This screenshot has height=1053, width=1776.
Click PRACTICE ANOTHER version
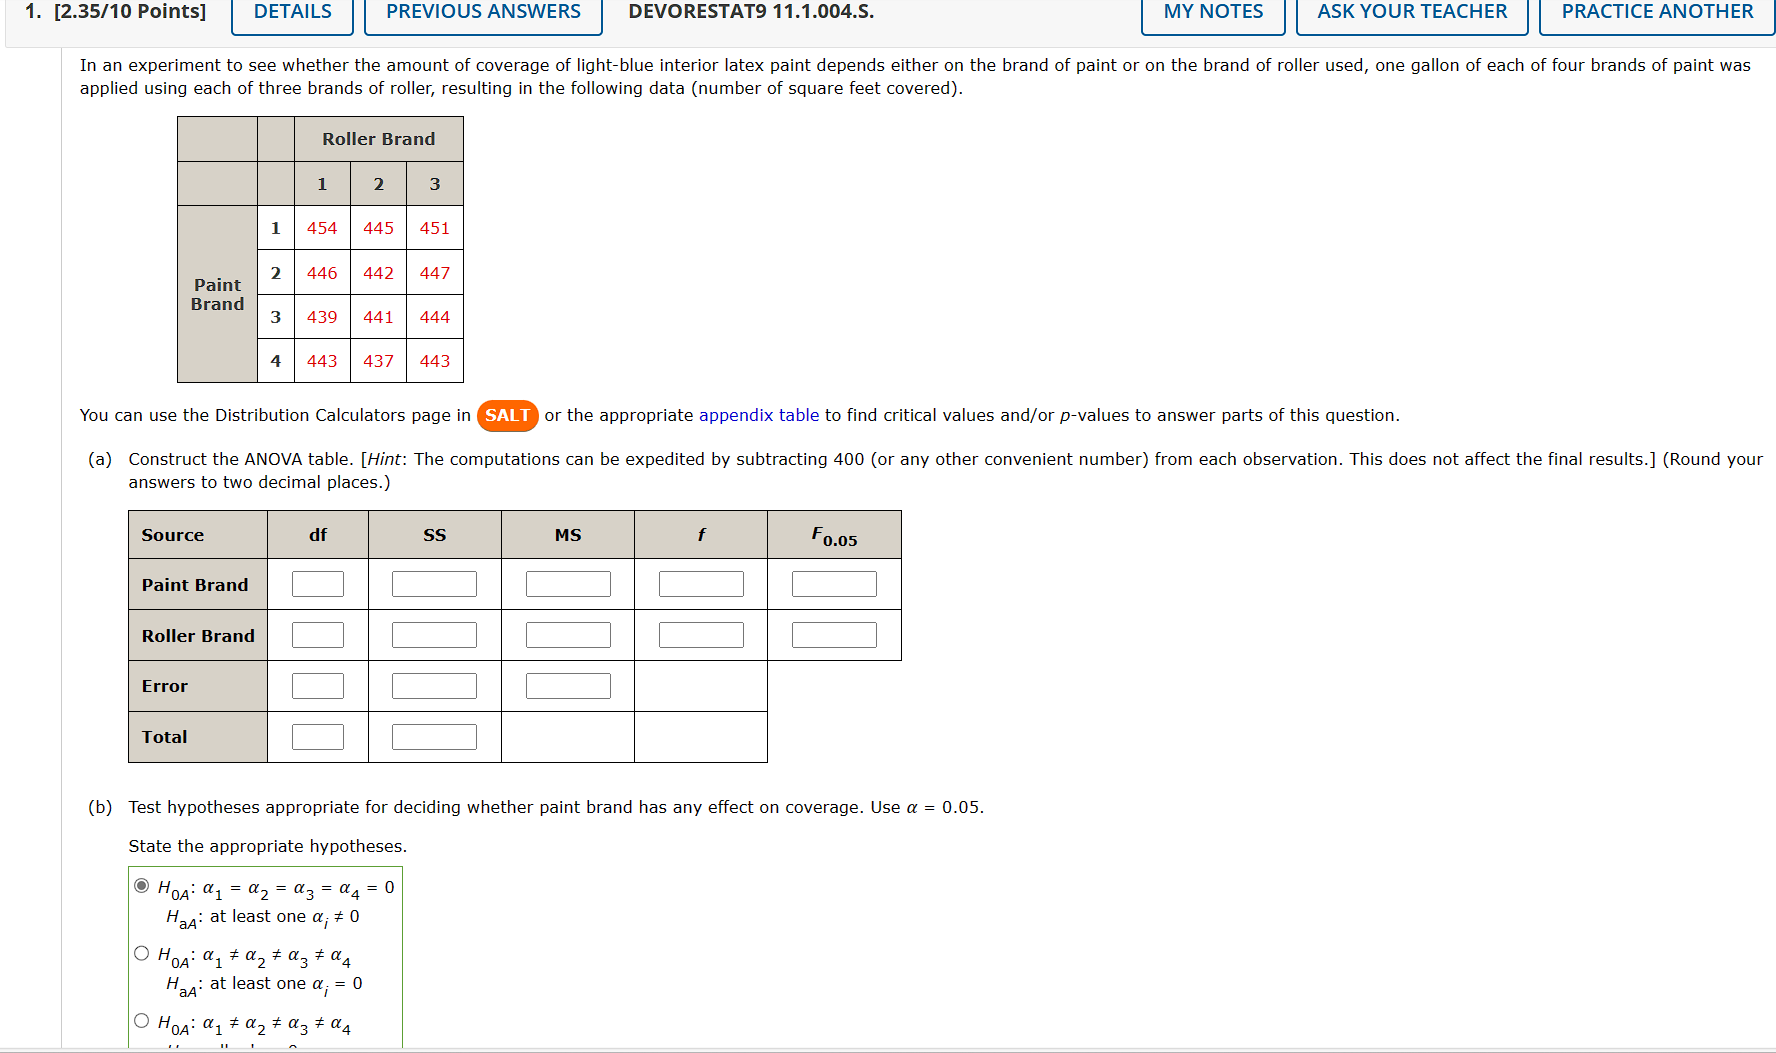tap(1655, 11)
